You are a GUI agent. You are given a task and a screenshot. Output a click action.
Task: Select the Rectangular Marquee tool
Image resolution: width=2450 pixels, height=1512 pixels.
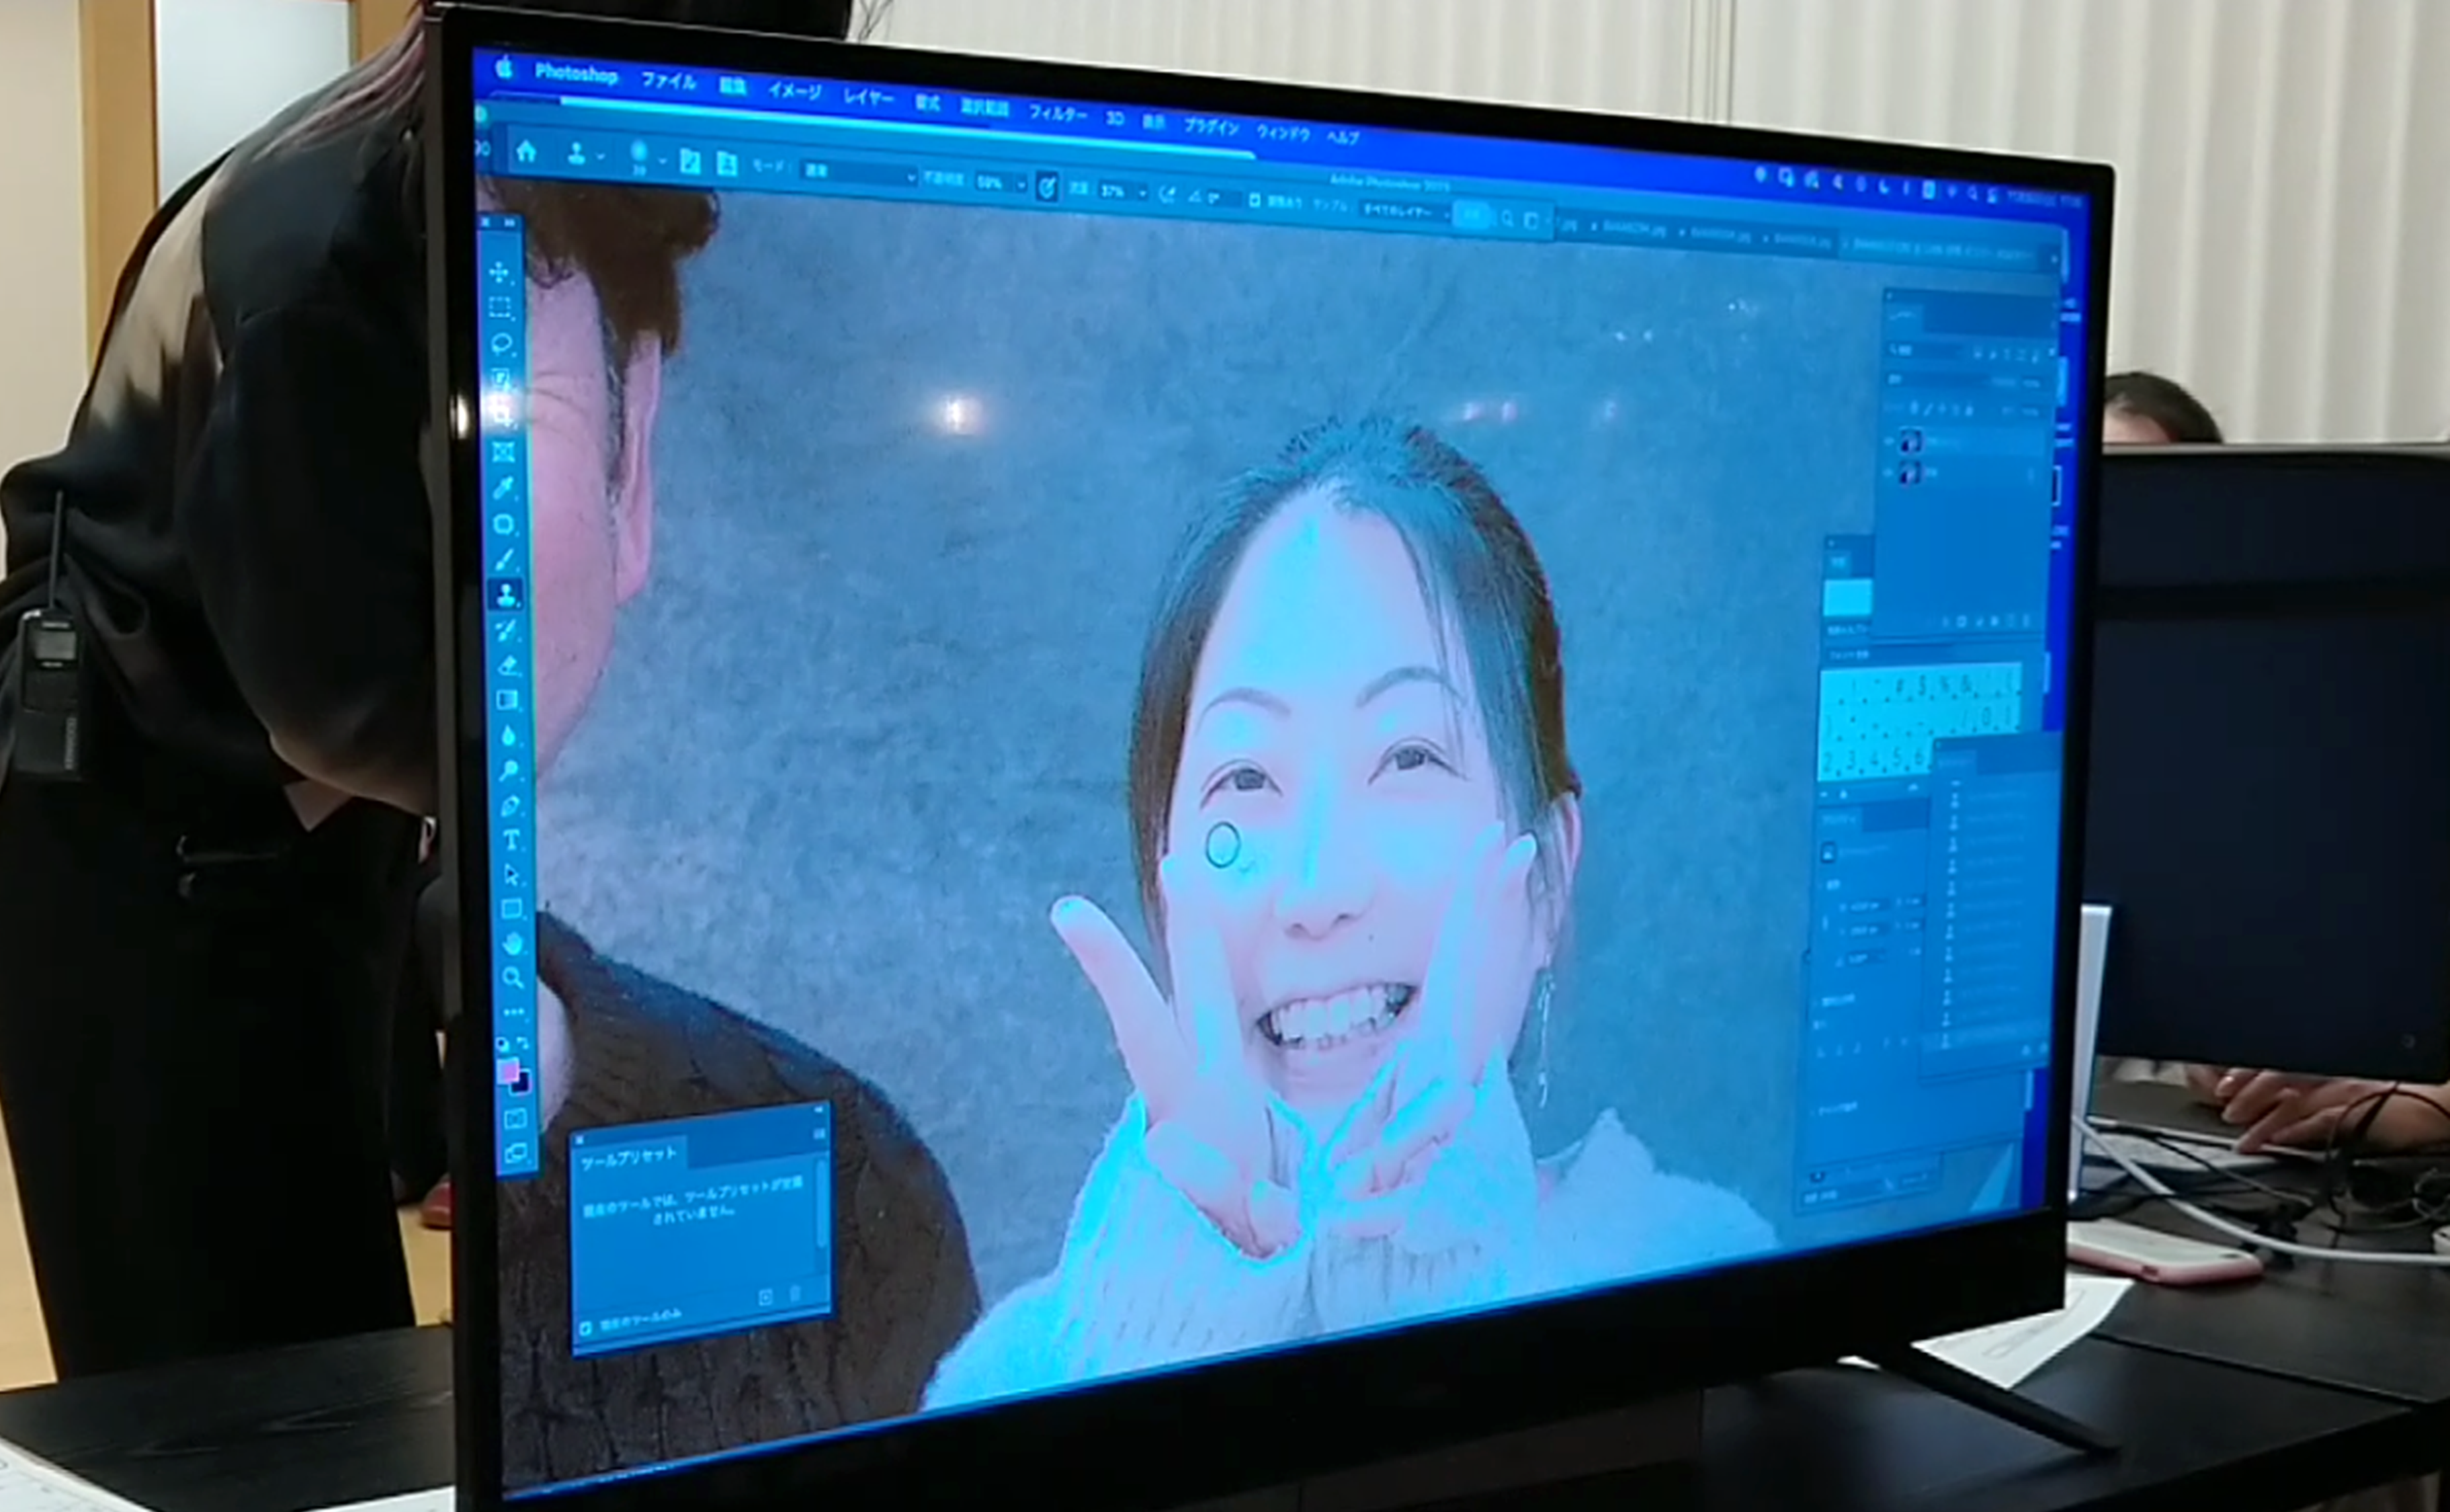(x=500, y=307)
